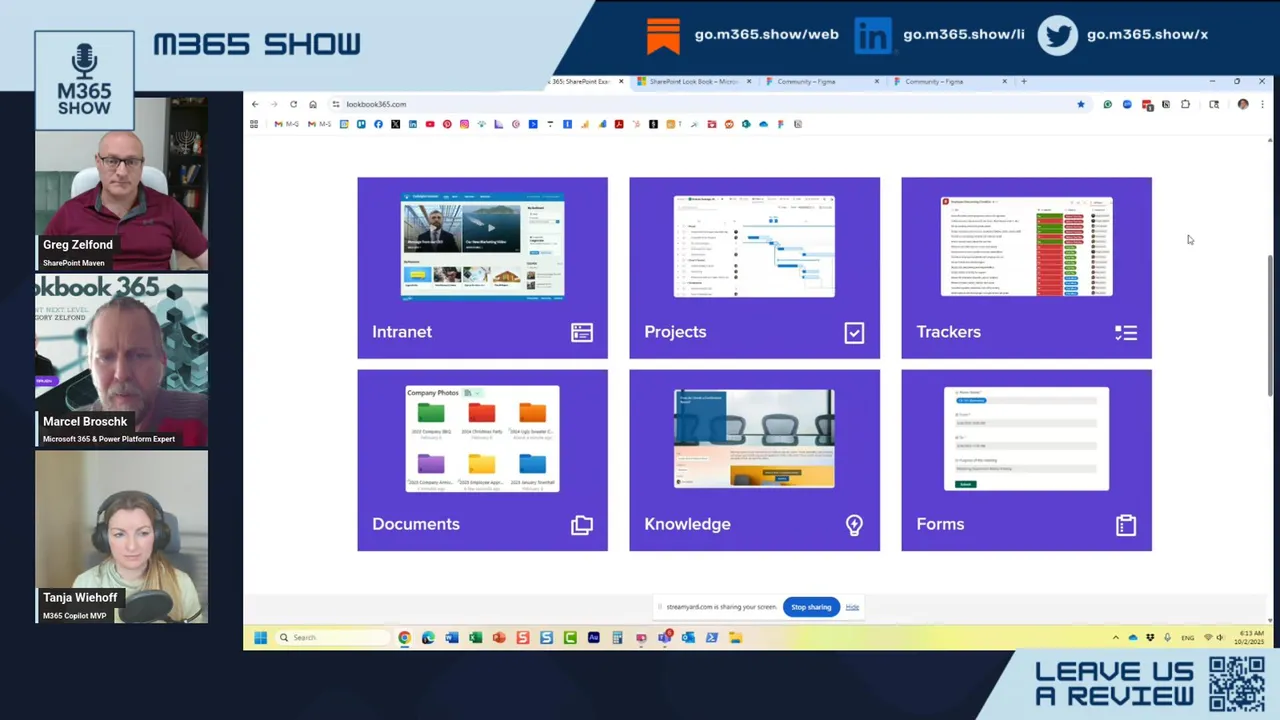Viewport: 1280px width, 720px height.
Task: Open the YouTube bookmark
Action: [x=430, y=124]
